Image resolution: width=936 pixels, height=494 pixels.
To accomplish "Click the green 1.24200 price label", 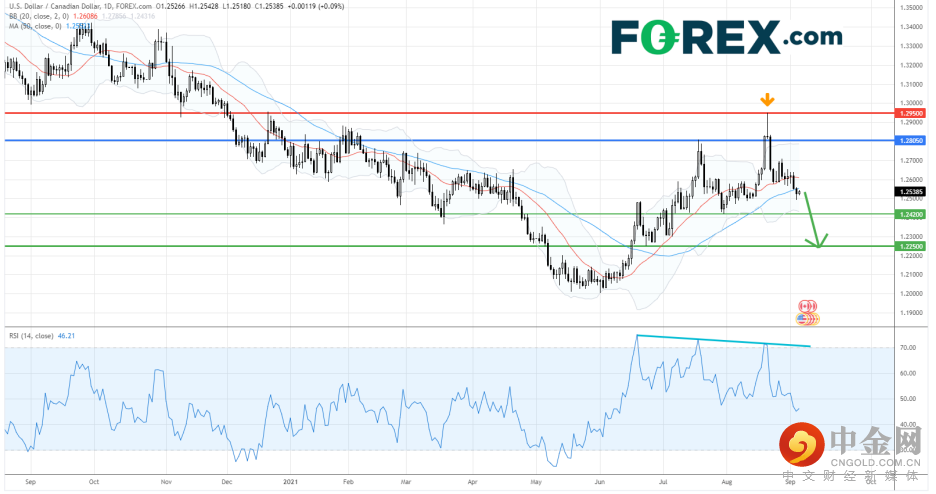I will click(x=911, y=214).
